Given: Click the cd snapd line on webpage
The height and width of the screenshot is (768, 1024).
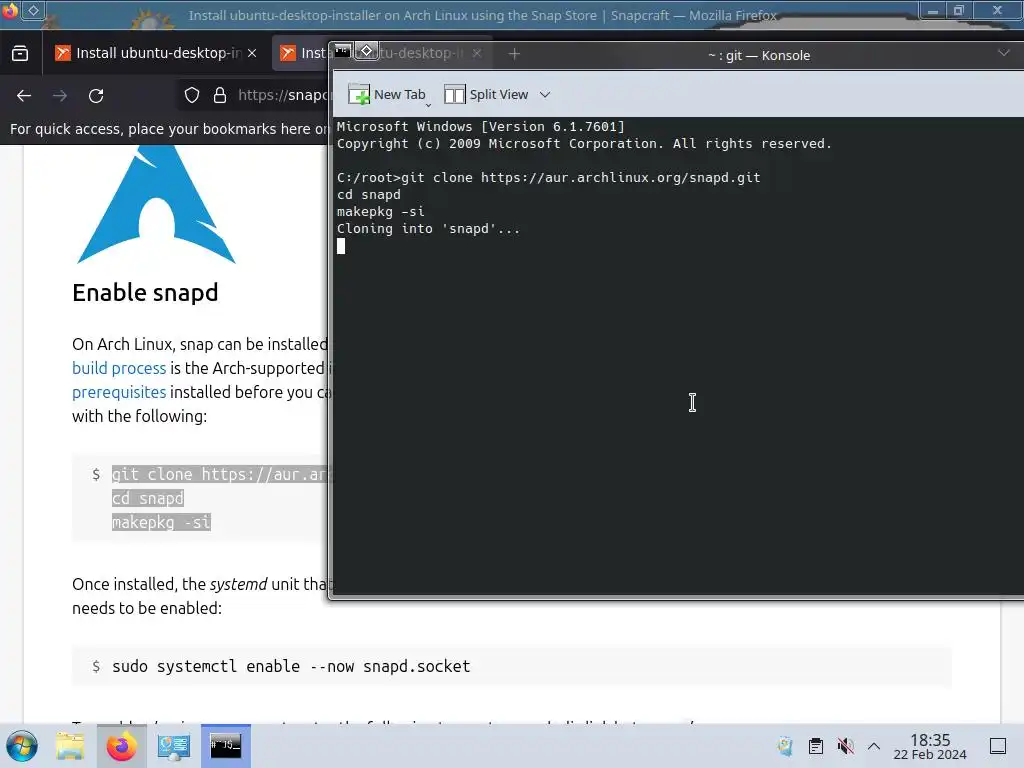Looking at the screenshot, I should [x=148, y=498].
